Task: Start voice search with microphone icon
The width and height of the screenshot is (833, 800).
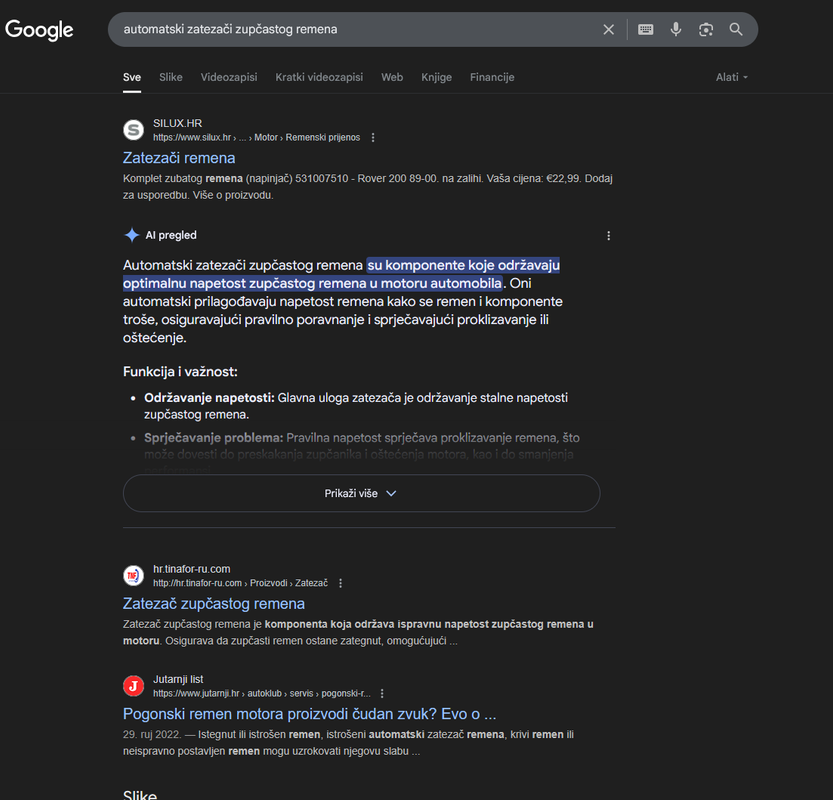Action: point(676,30)
